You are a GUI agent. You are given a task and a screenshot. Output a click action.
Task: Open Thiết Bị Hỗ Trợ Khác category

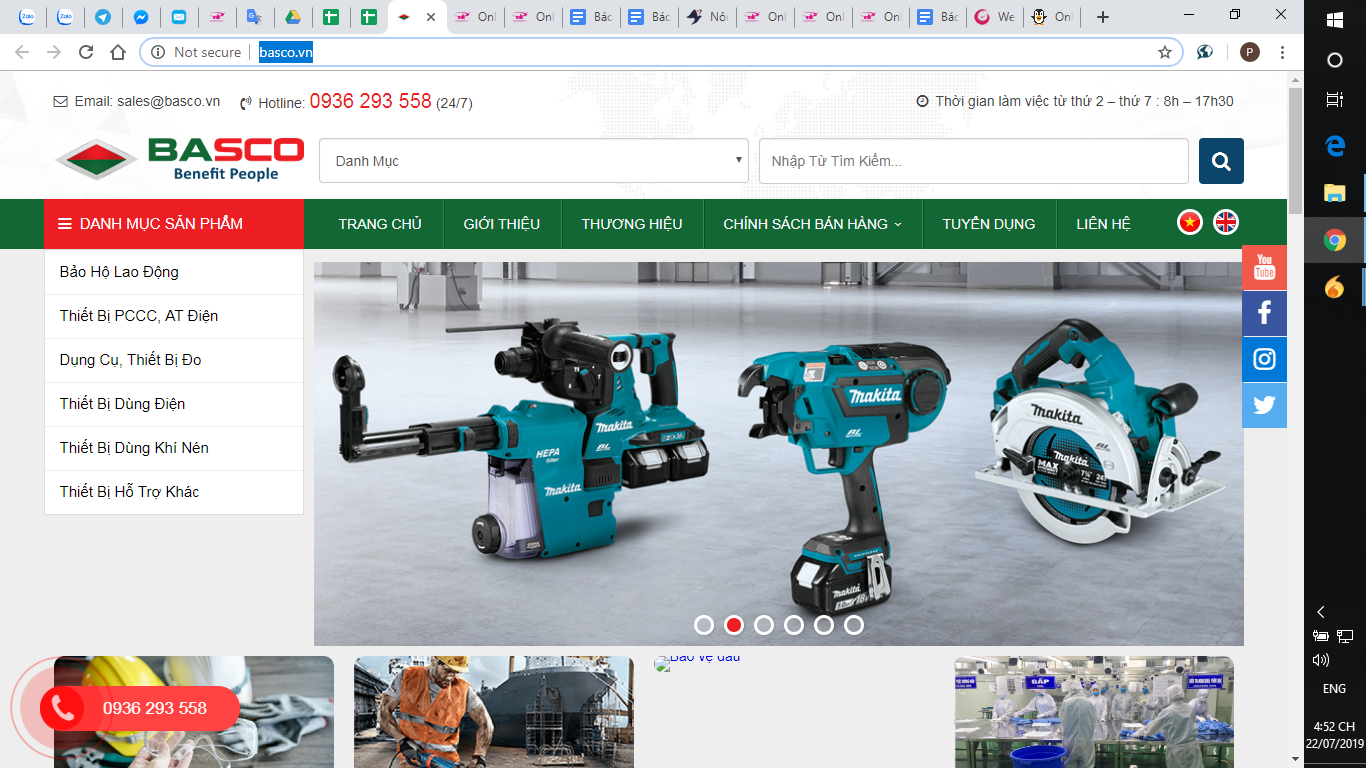[174, 492]
